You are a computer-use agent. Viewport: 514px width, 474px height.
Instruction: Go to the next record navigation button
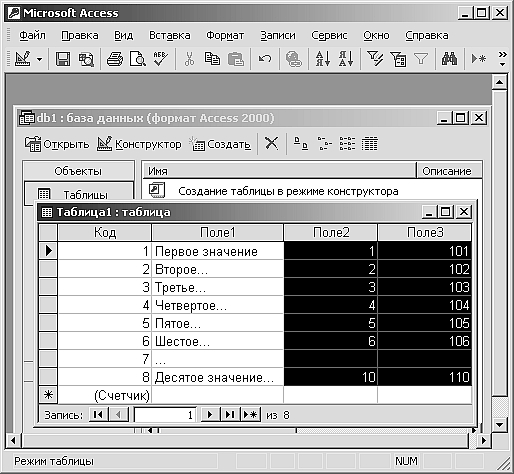point(210,415)
